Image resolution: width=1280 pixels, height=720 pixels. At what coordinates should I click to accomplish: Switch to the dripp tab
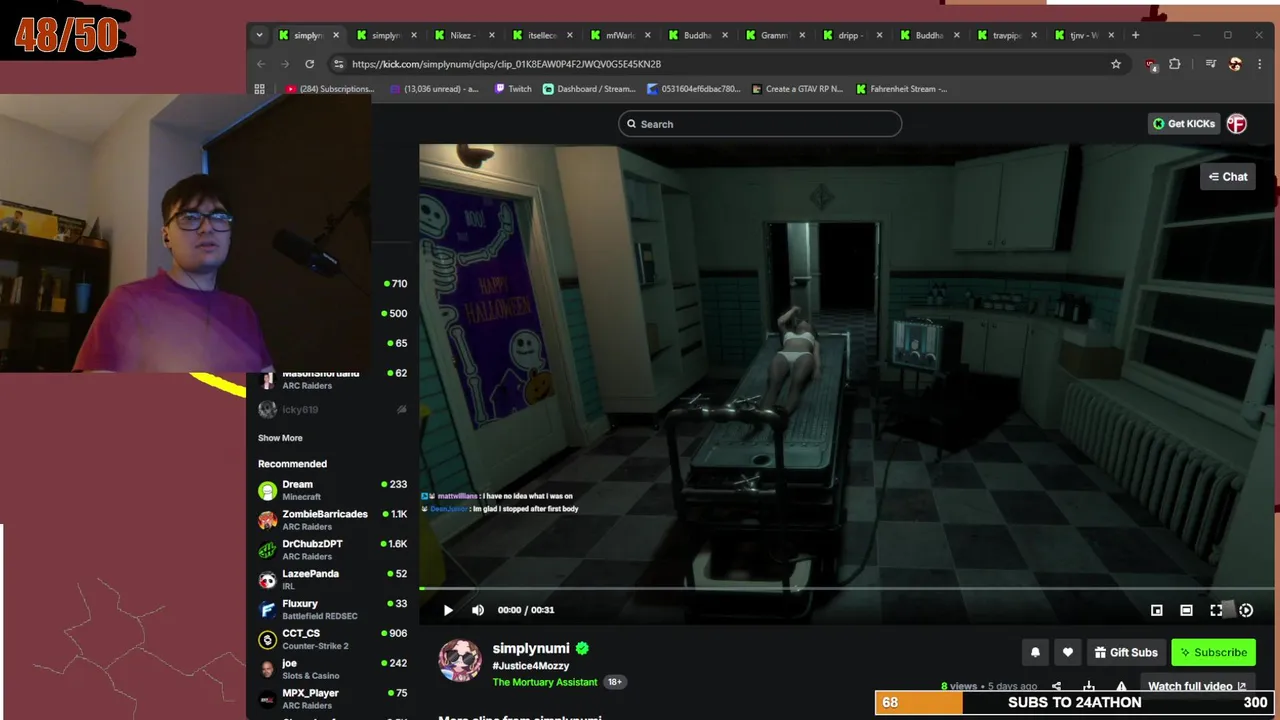(x=850, y=35)
